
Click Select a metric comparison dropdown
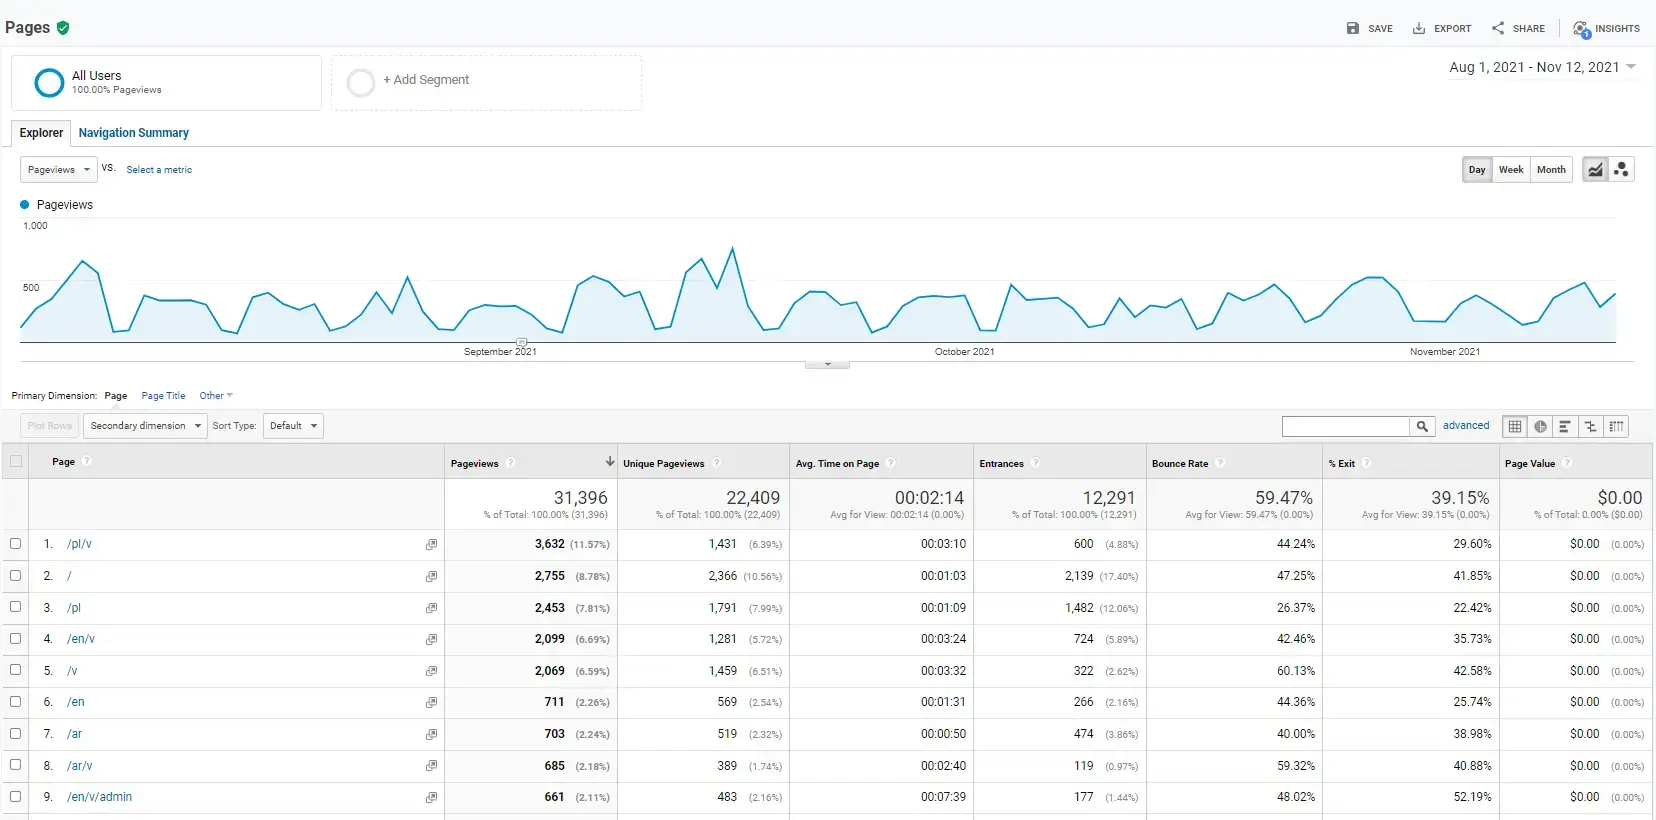click(159, 170)
